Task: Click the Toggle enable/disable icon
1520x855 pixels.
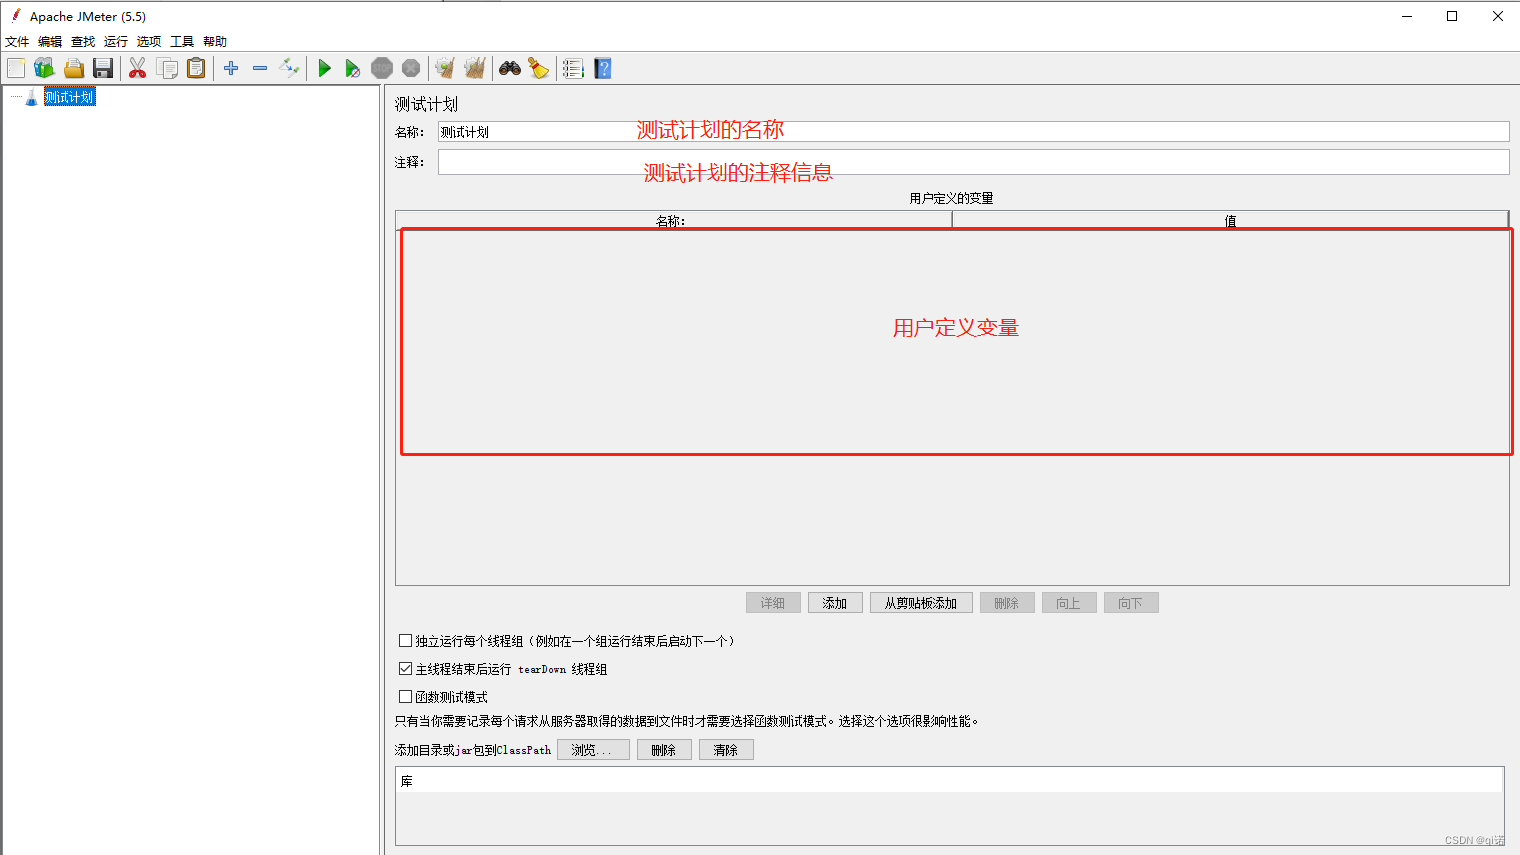Action: click(289, 68)
